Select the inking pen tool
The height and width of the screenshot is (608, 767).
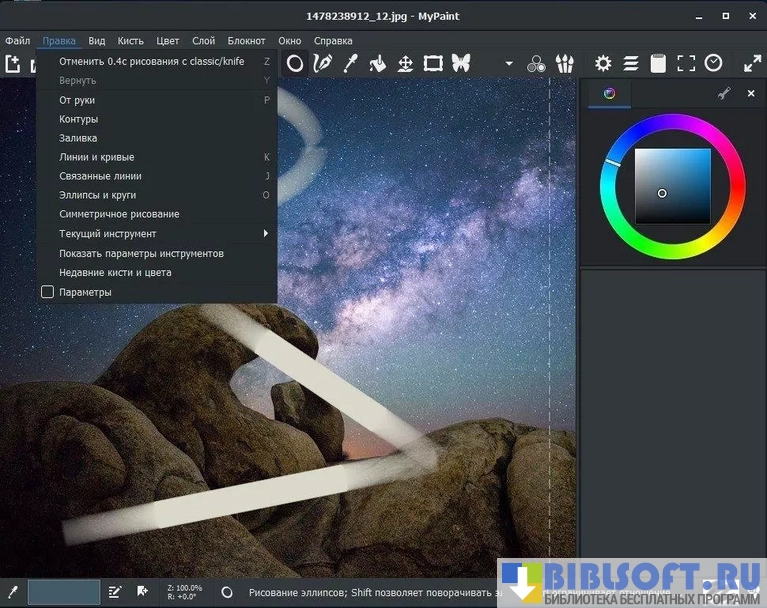coord(322,63)
